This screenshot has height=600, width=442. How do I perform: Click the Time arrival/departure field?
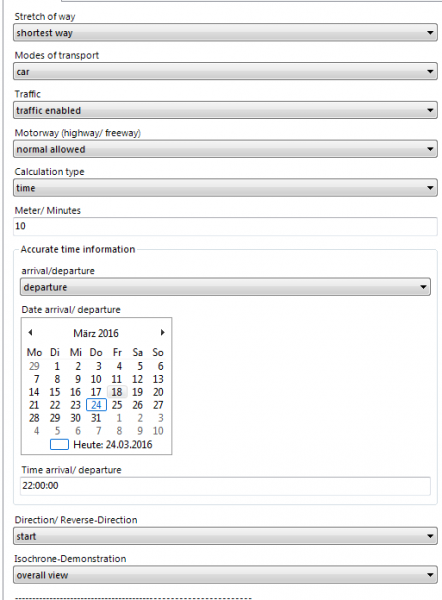click(x=225, y=486)
